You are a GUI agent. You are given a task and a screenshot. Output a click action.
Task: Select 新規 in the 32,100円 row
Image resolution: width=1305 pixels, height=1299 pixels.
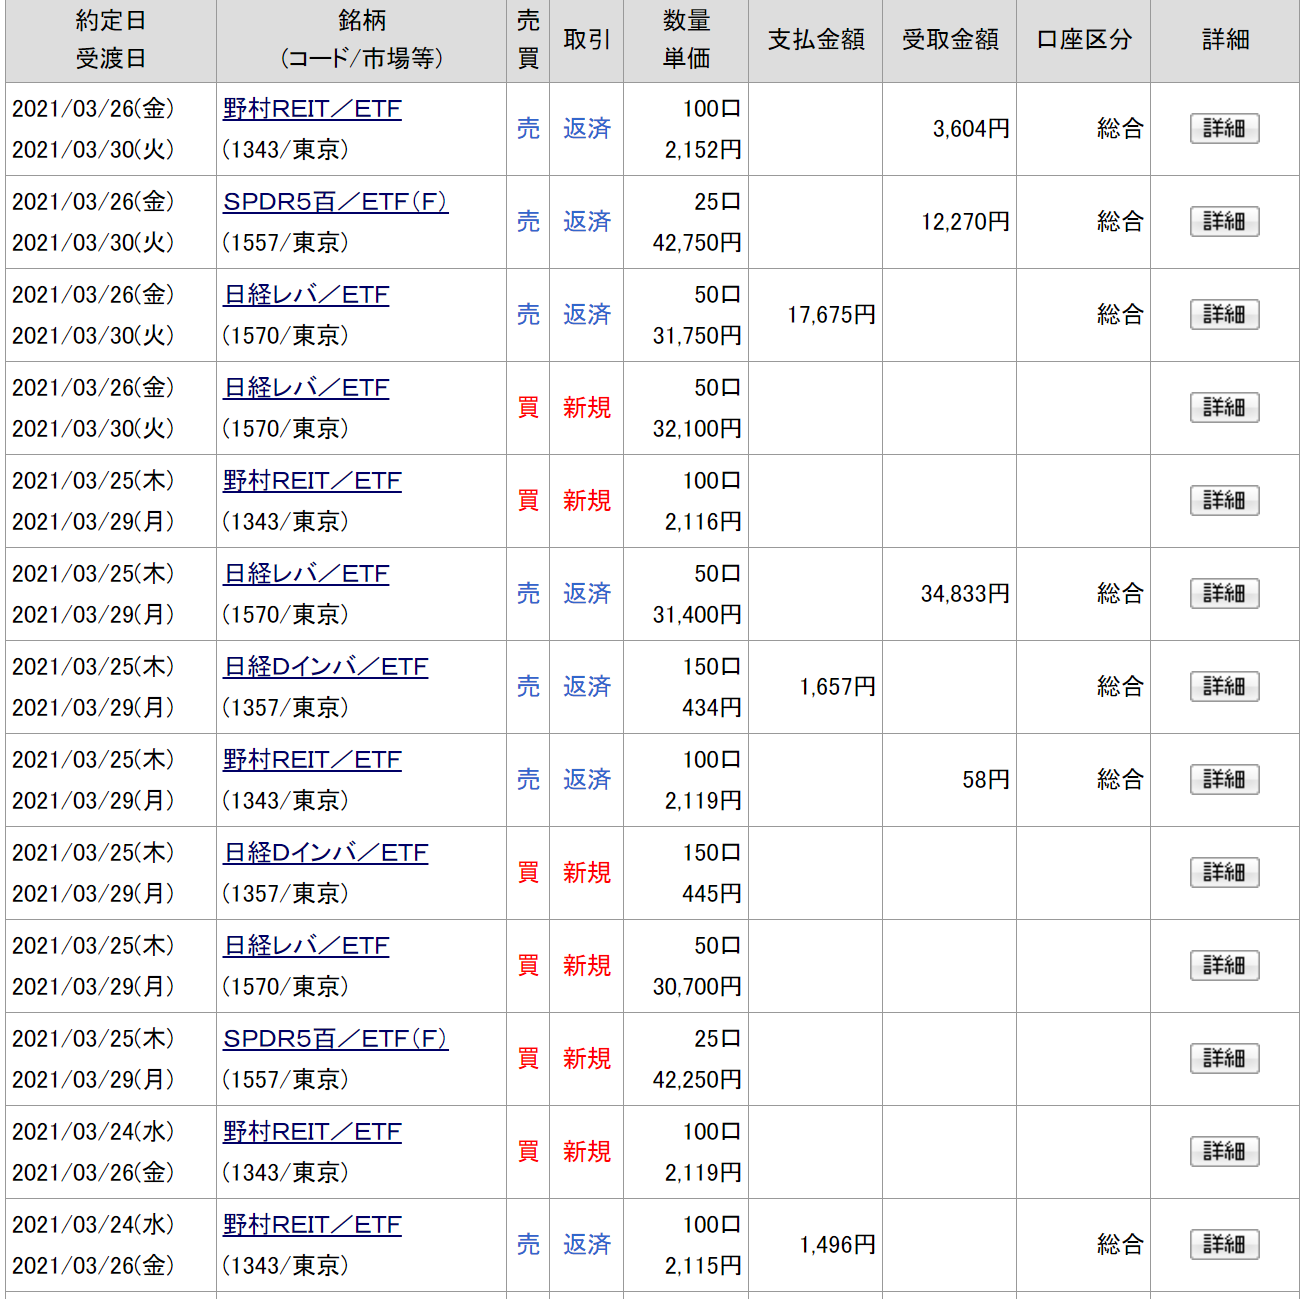[x=587, y=408]
